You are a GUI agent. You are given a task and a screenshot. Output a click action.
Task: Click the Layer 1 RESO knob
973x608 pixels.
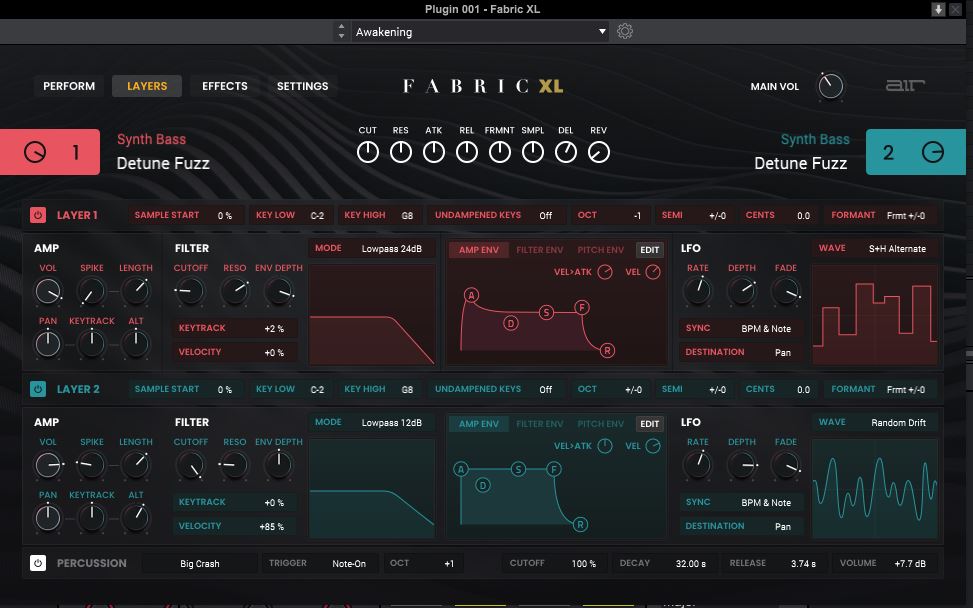pos(235,291)
